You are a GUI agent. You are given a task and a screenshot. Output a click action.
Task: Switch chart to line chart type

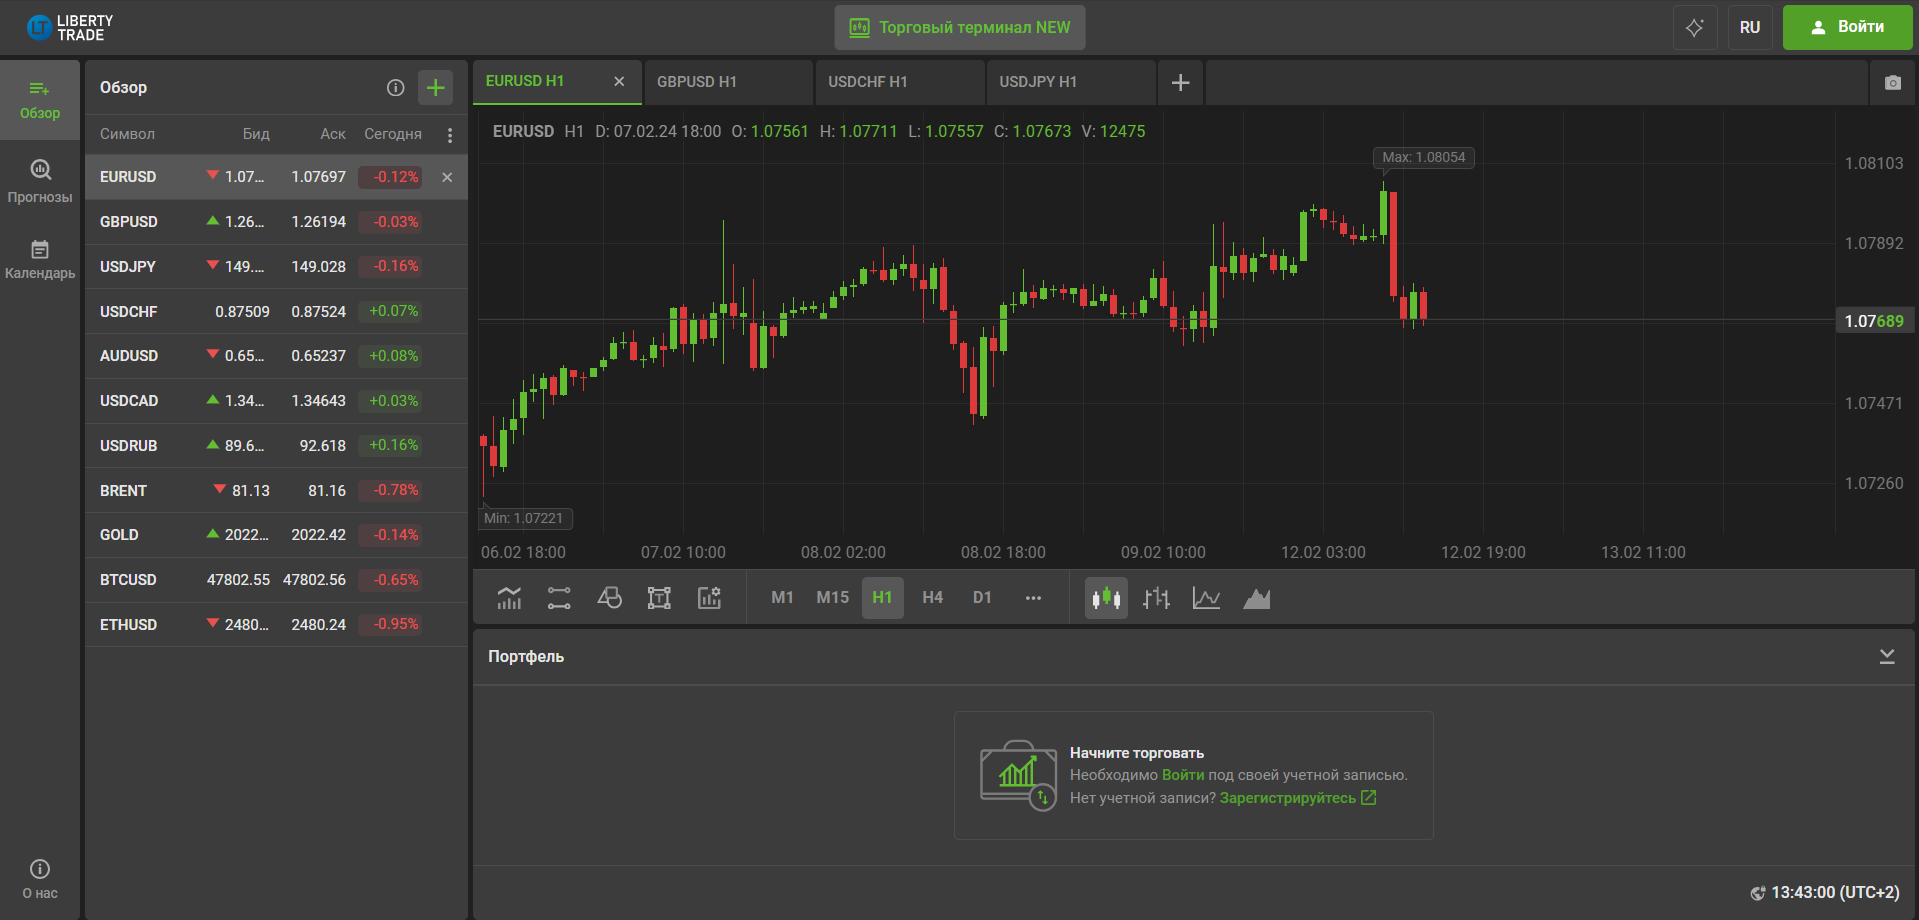pos(1206,598)
